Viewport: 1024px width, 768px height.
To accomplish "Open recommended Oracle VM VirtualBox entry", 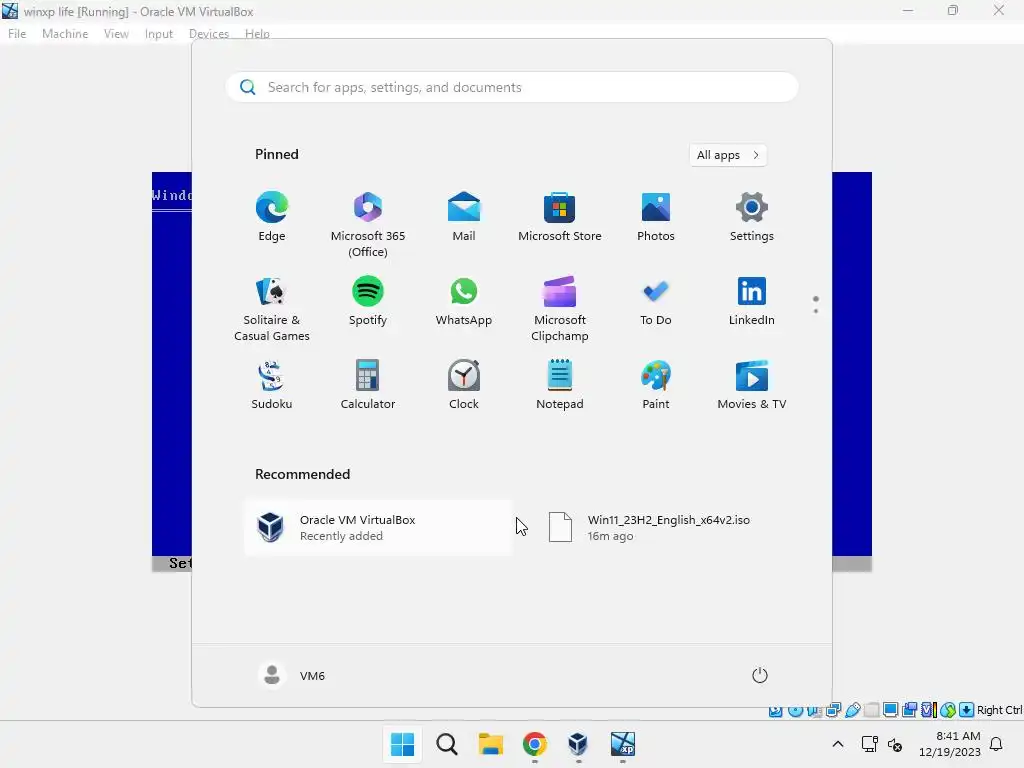I will pyautogui.click(x=379, y=528).
